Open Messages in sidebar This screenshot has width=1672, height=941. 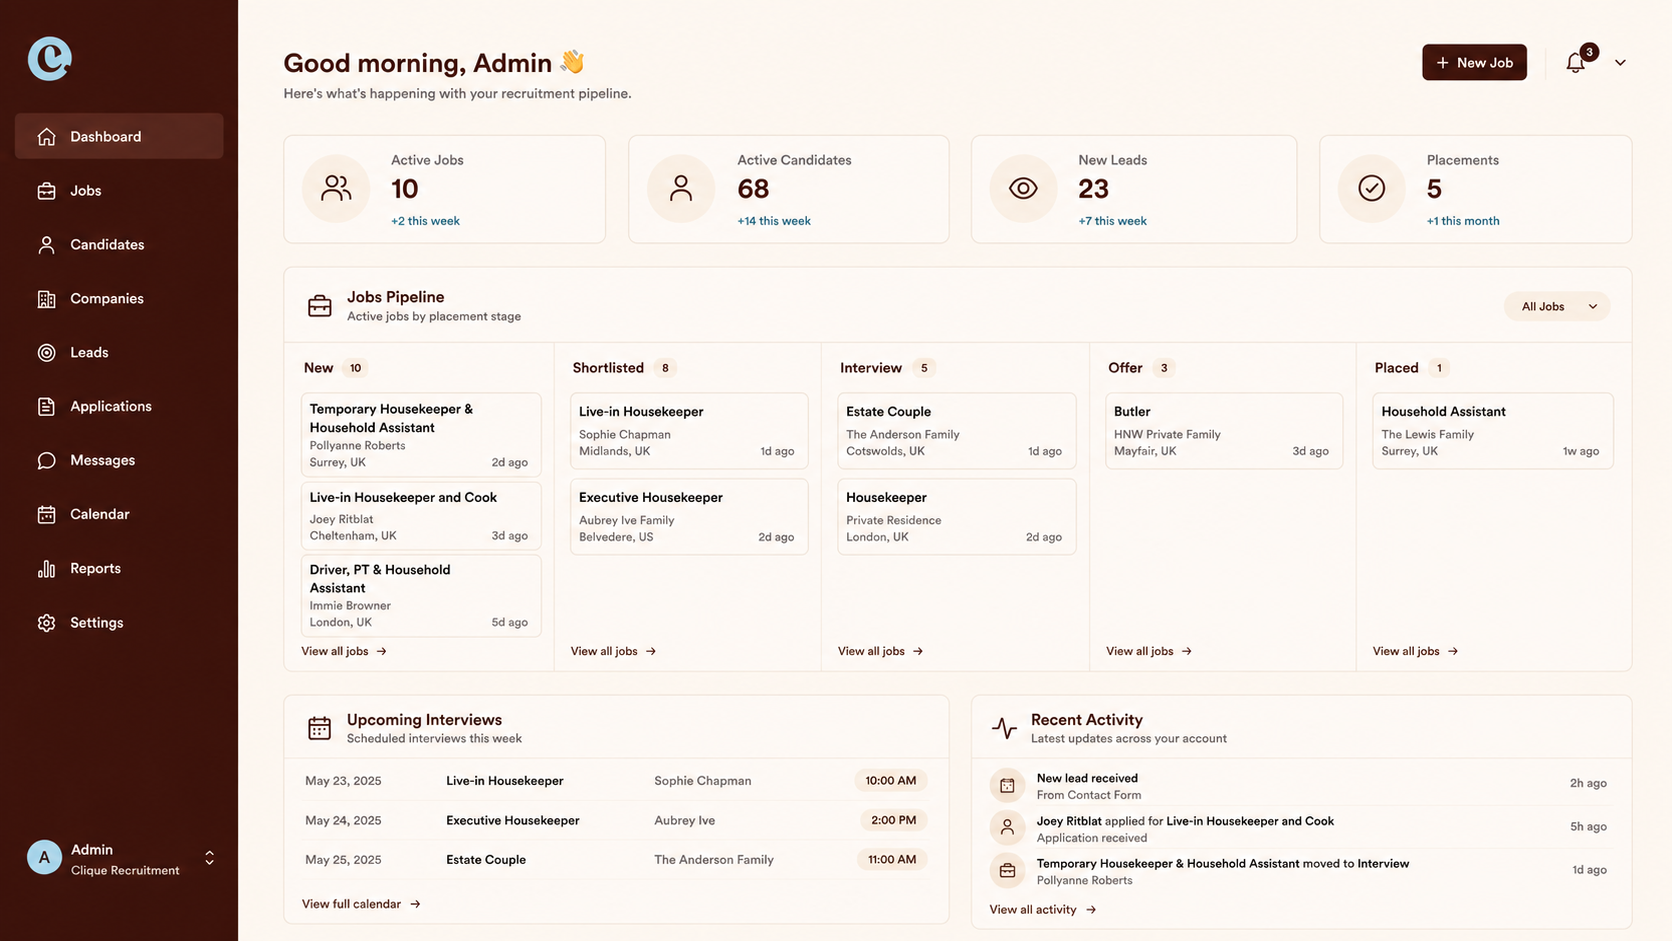pyautogui.click(x=119, y=460)
